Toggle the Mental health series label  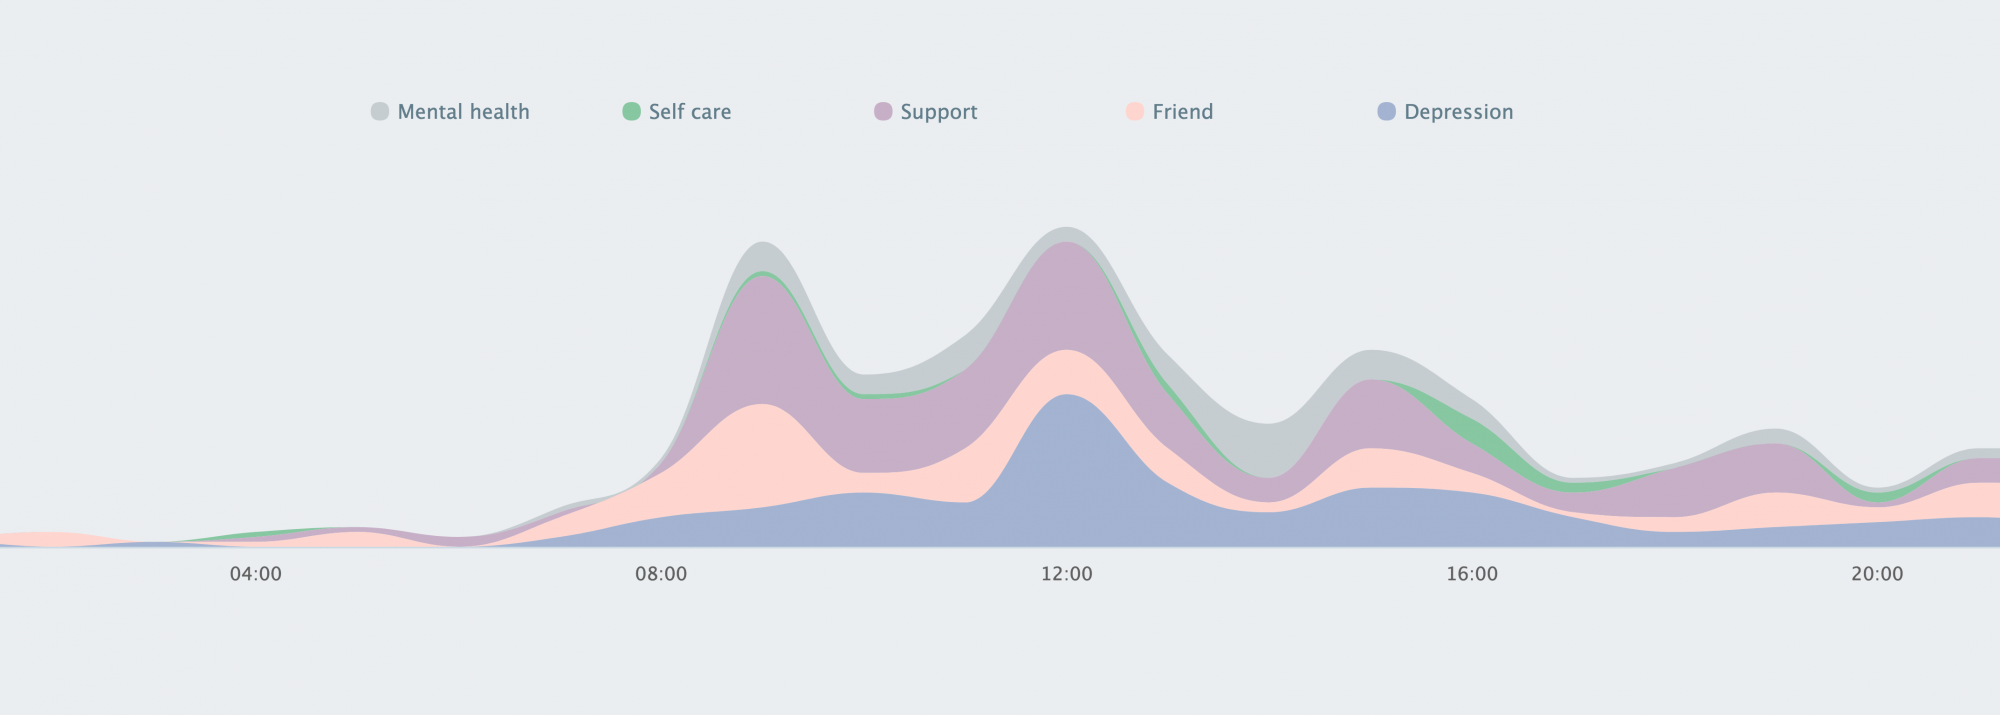tap(463, 112)
